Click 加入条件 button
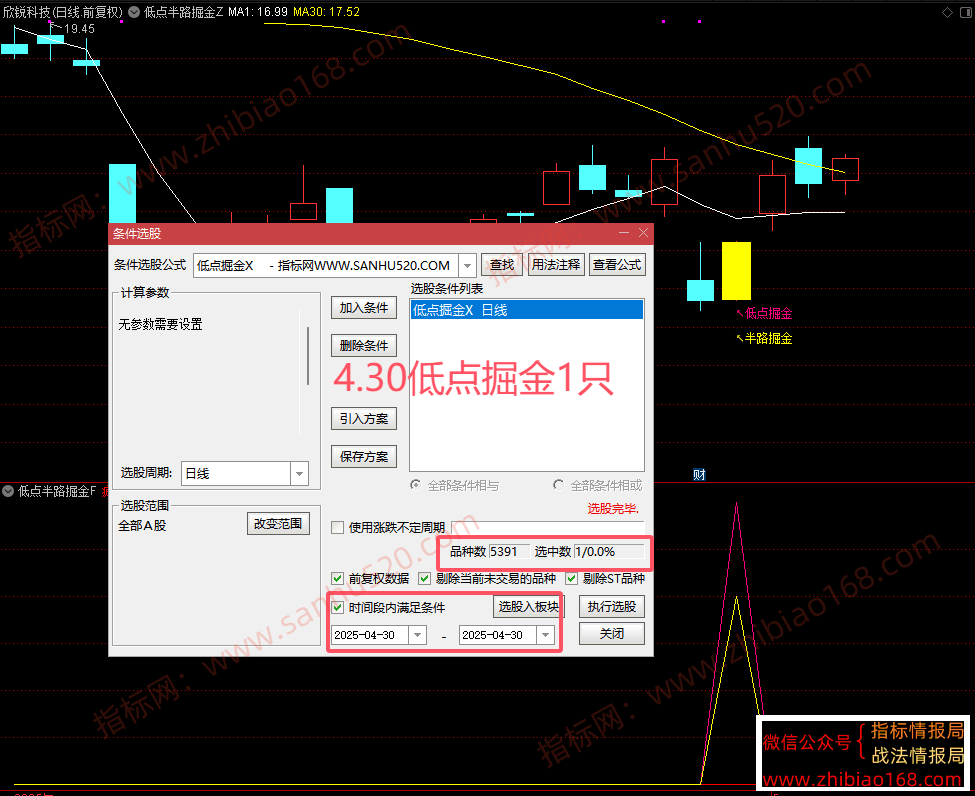This screenshot has width=975, height=796. pyautogui.click(x=364, y=308)
